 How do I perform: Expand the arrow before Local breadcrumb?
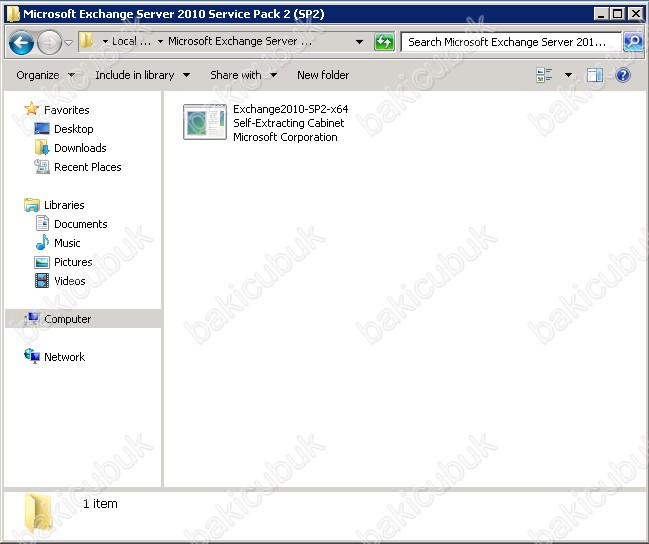click(105, 41)
